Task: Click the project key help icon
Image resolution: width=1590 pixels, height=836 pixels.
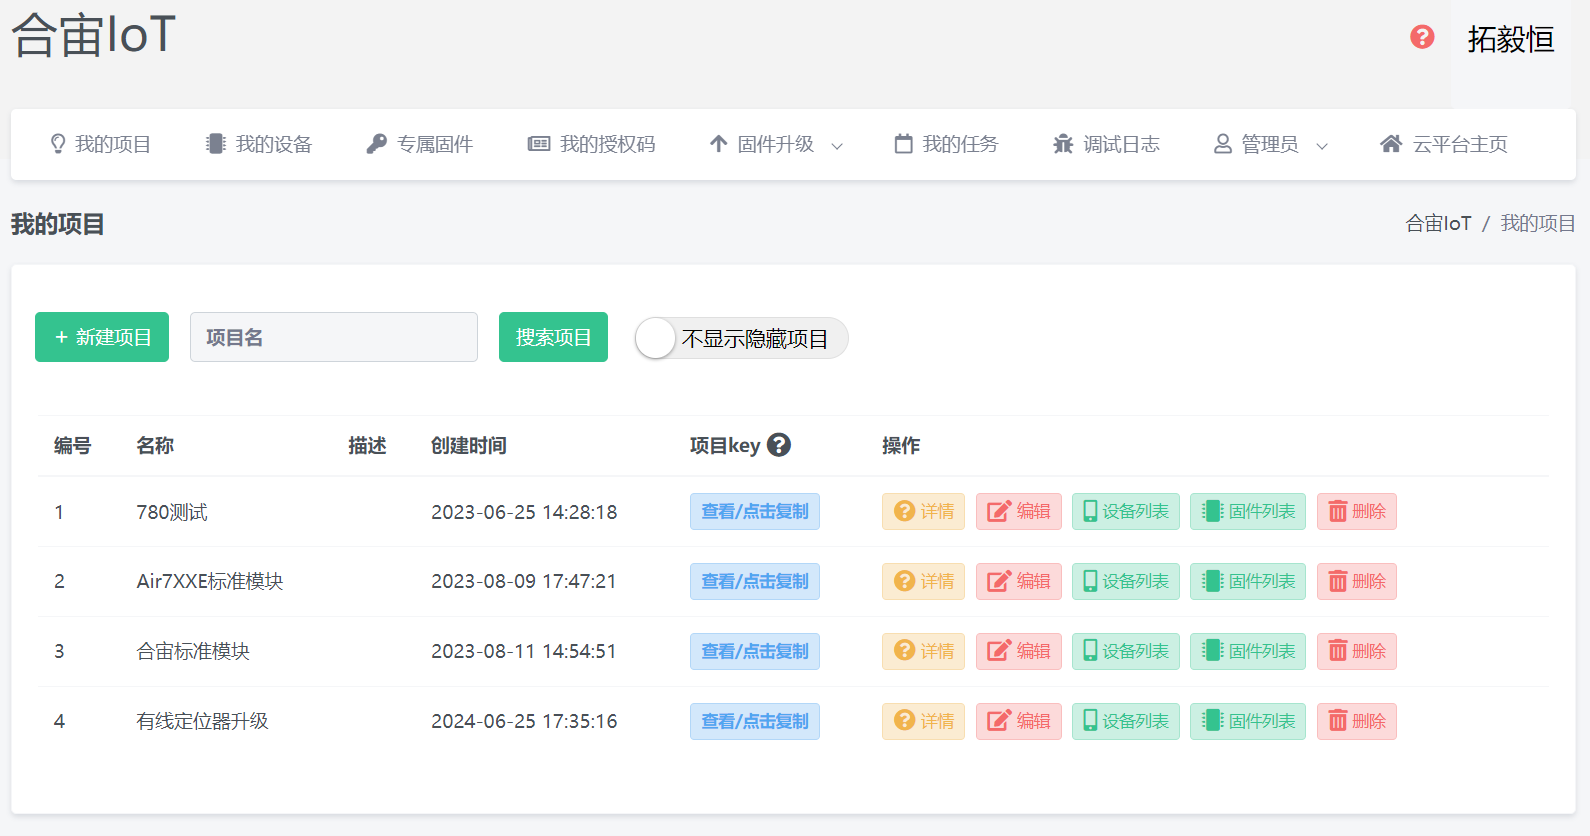Action: click(x=779, y=445)
